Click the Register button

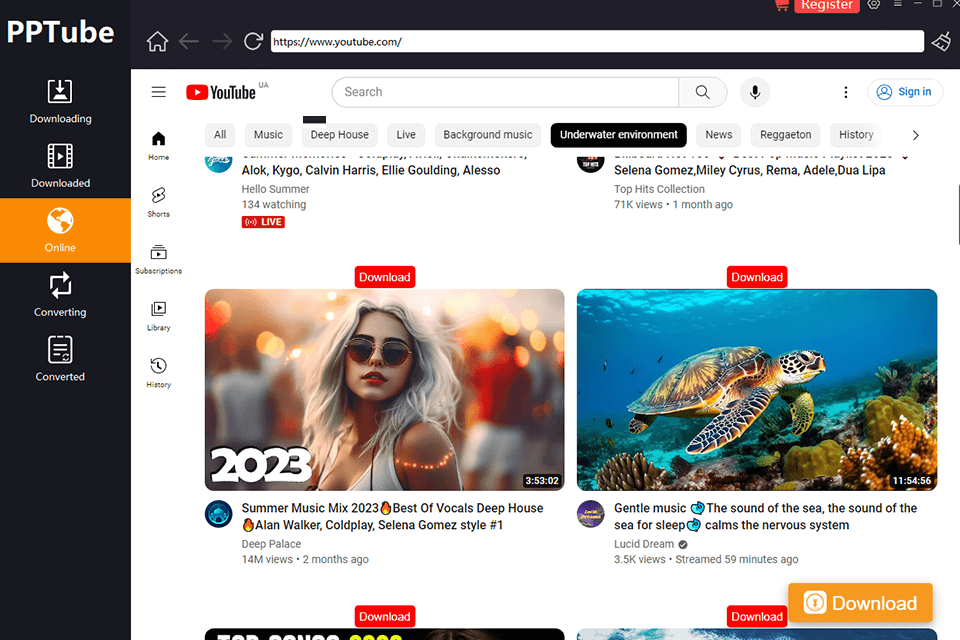click(x=827, y=6)
